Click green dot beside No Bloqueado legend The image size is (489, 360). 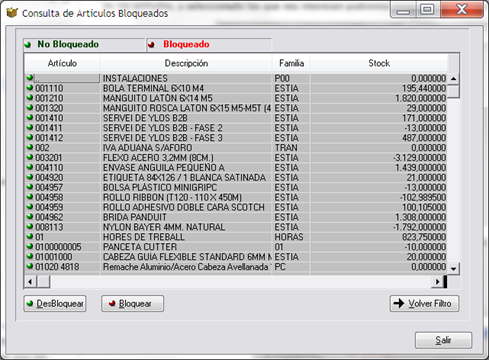pos(28,44)
